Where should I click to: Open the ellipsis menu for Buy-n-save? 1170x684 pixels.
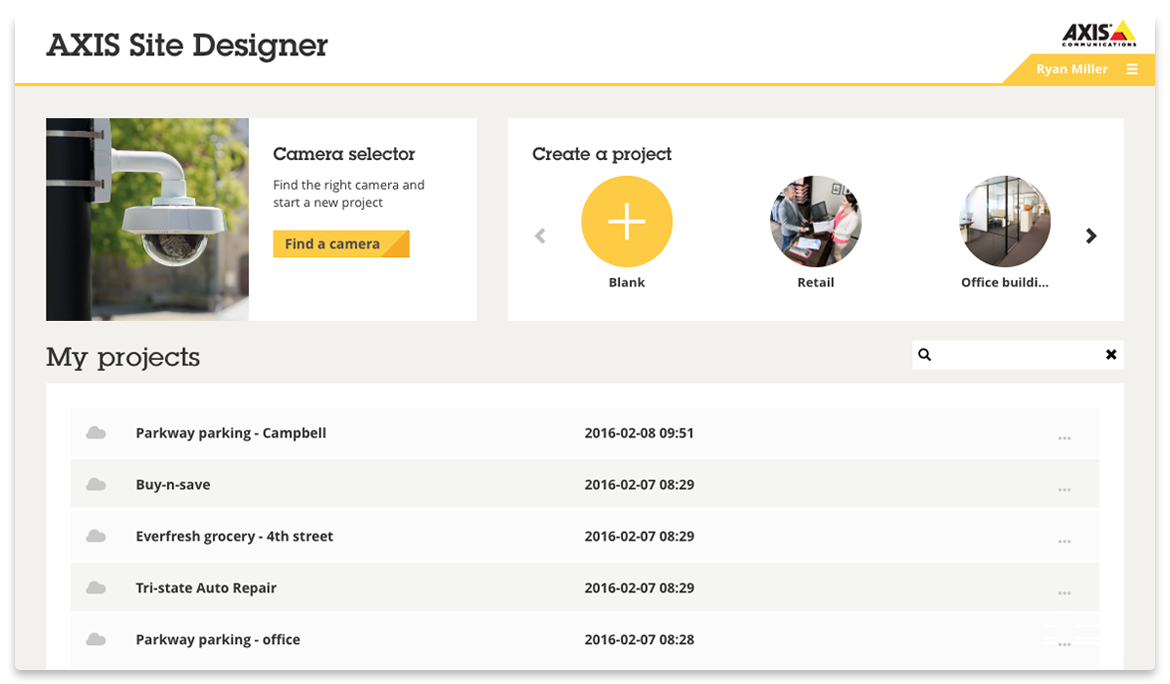point(1064,490)
